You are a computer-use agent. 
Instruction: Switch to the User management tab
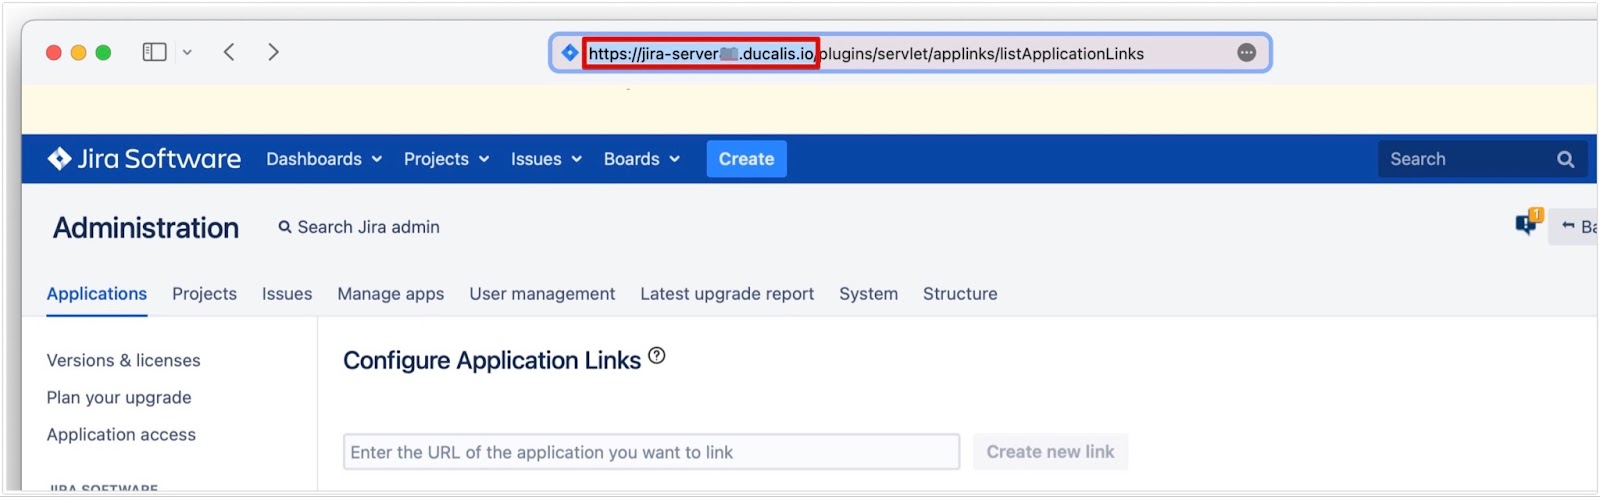(x=542, y=294)
